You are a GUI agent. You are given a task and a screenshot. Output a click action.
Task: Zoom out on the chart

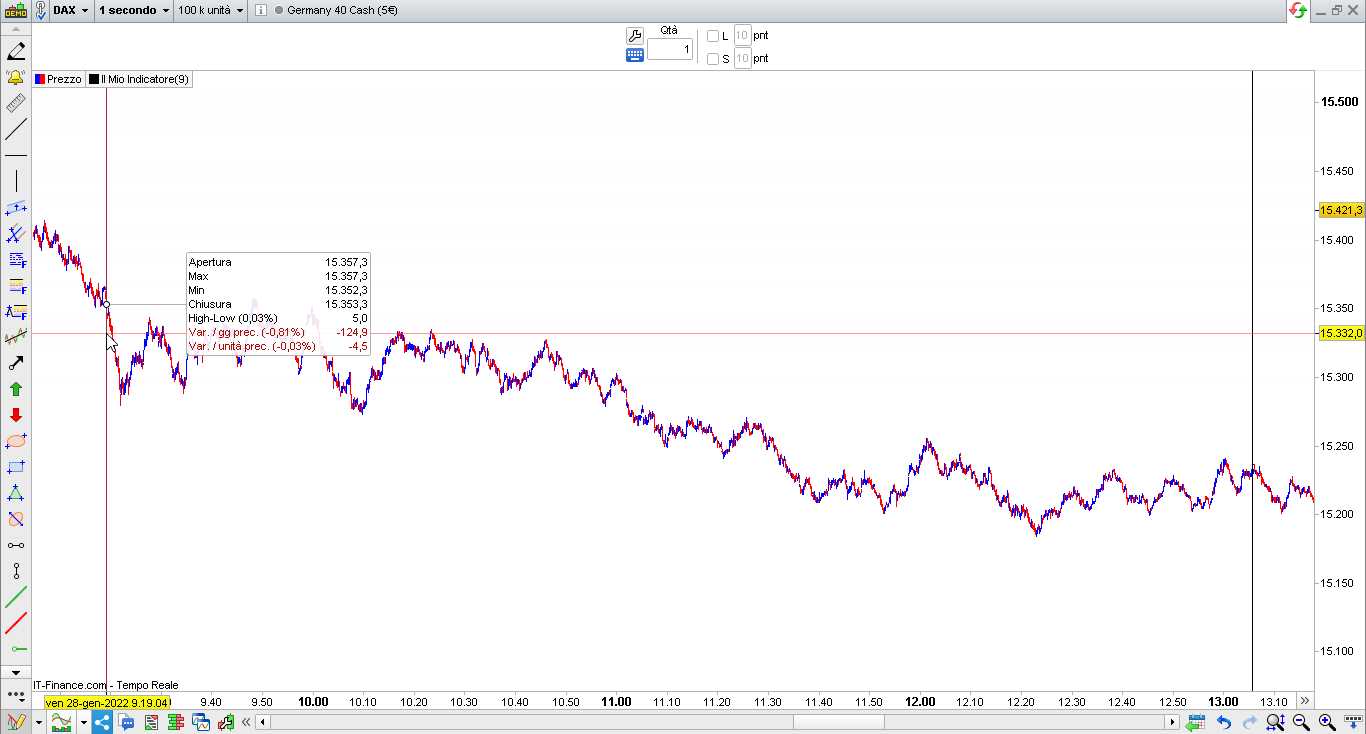pyautogui.click(x=1301, y=722)
